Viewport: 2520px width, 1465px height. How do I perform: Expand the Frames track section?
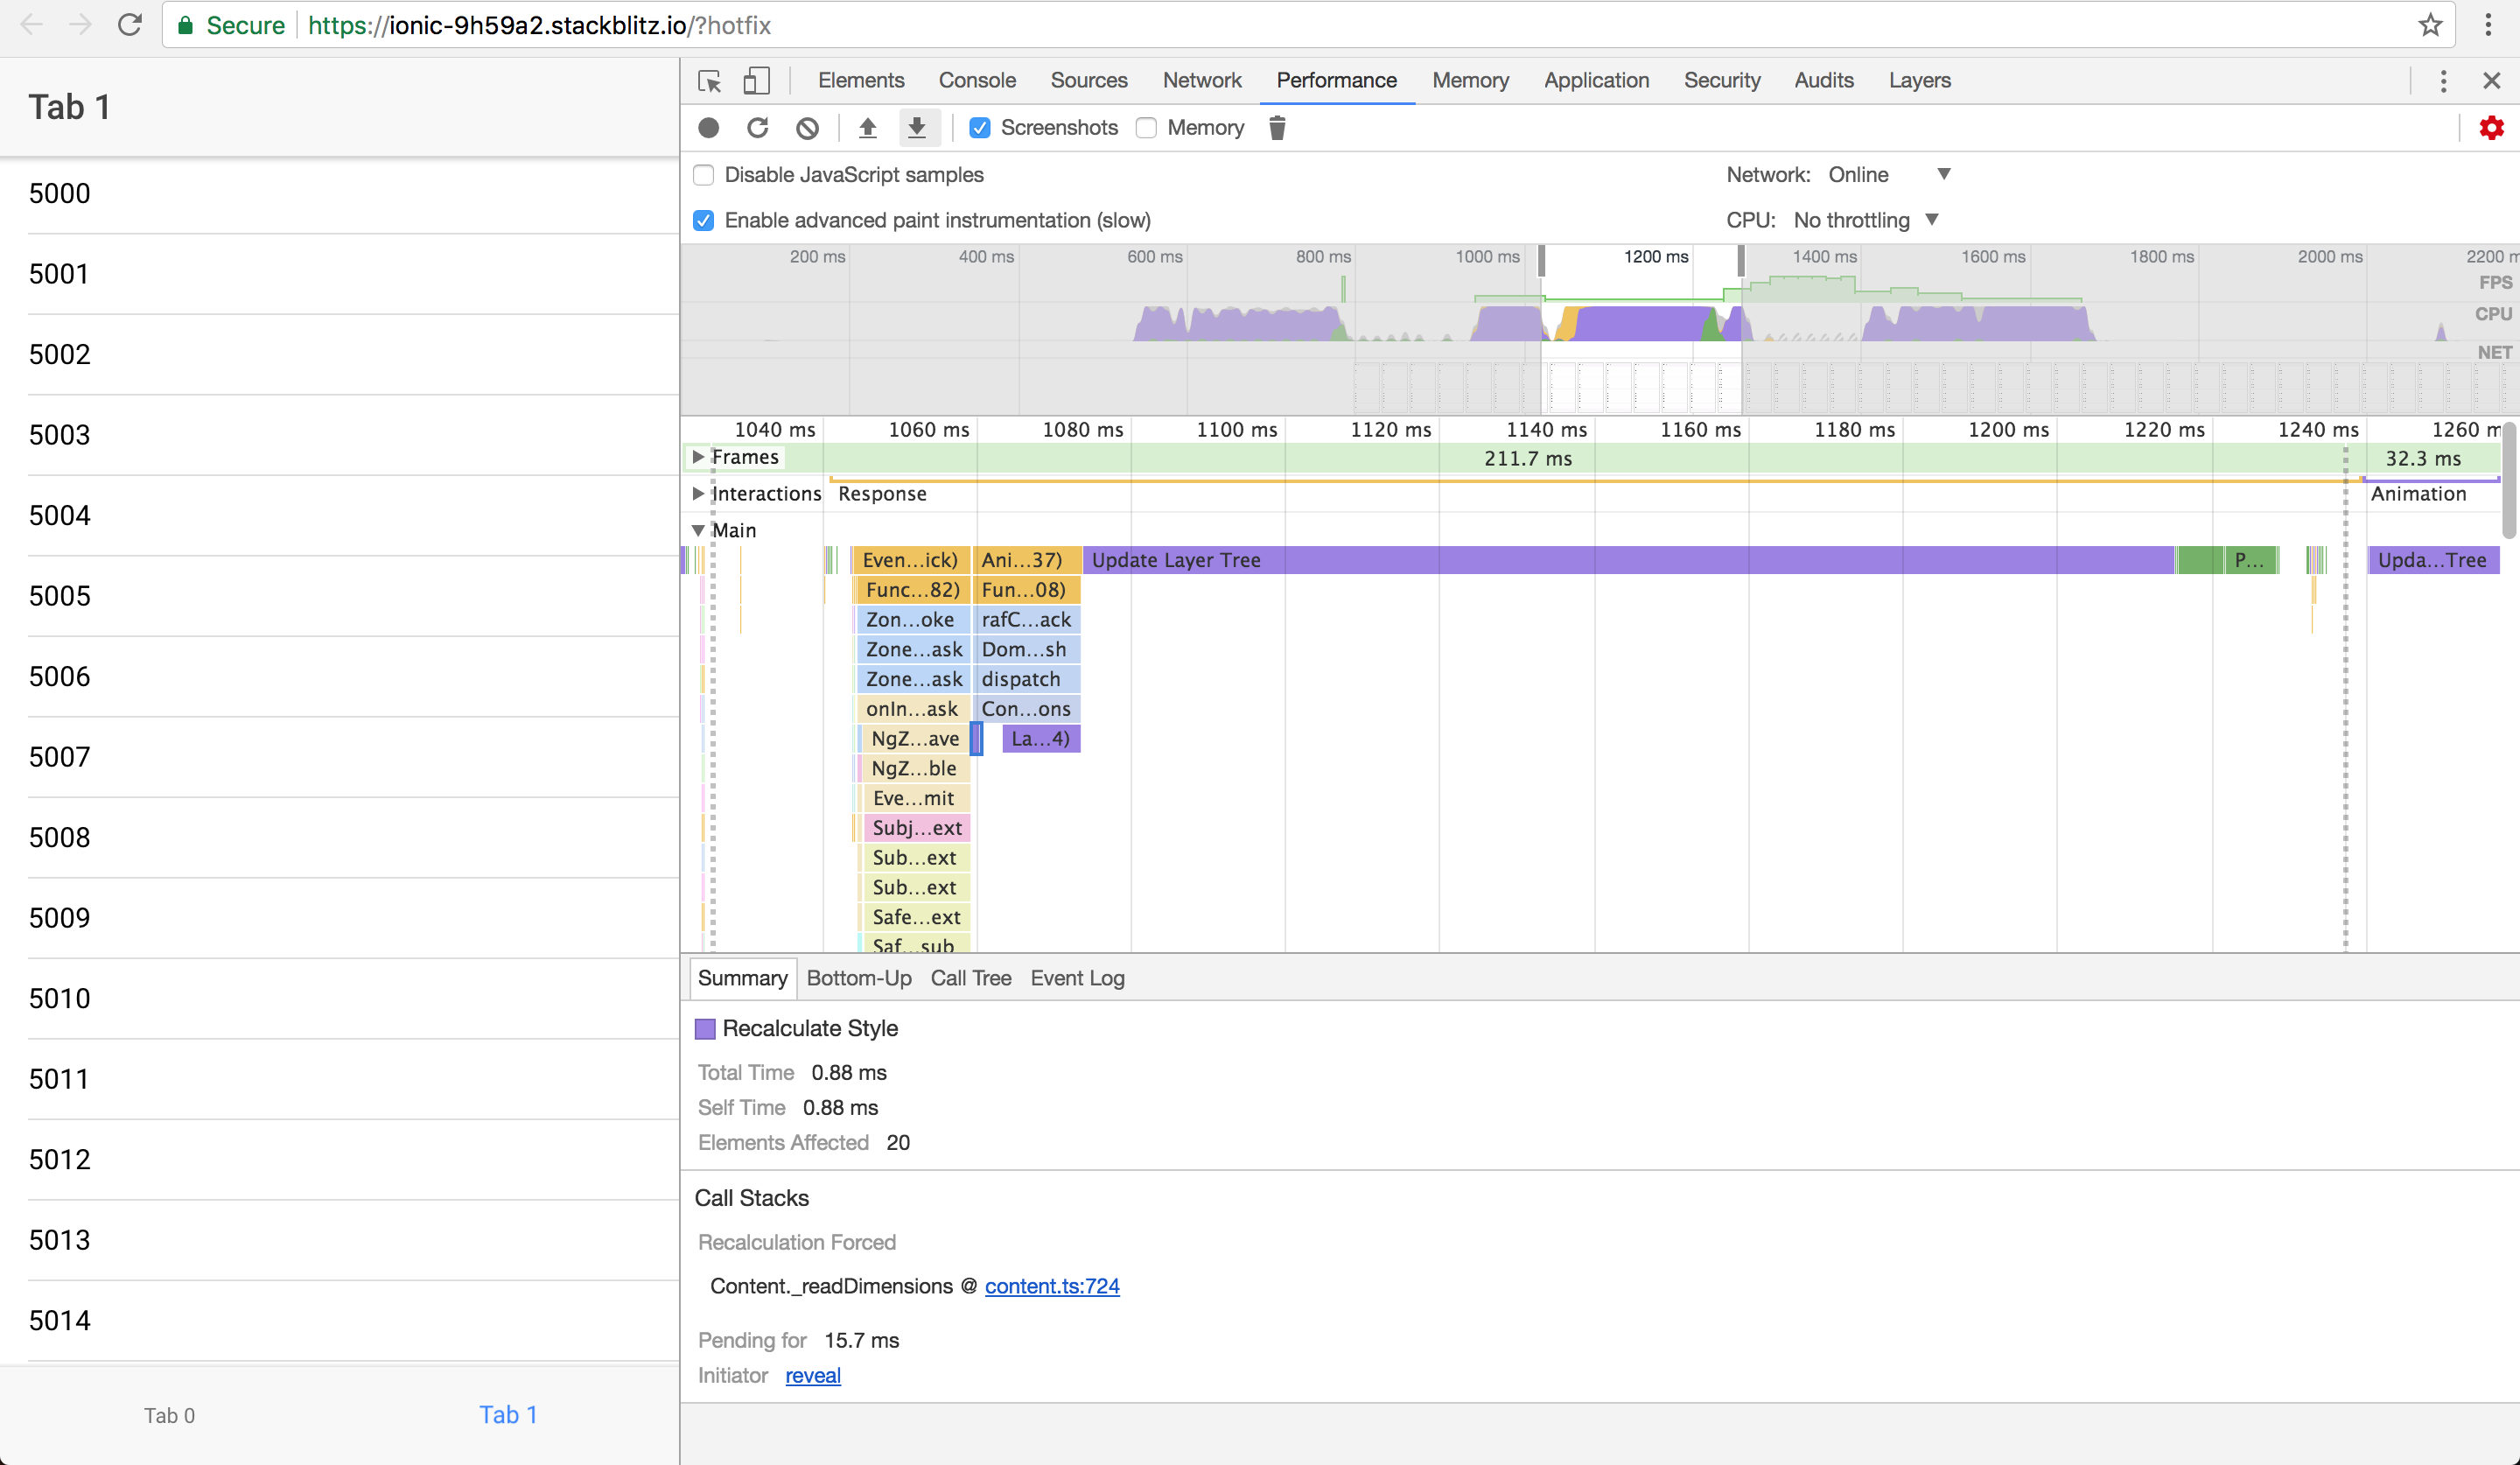(x=698, y=457)
